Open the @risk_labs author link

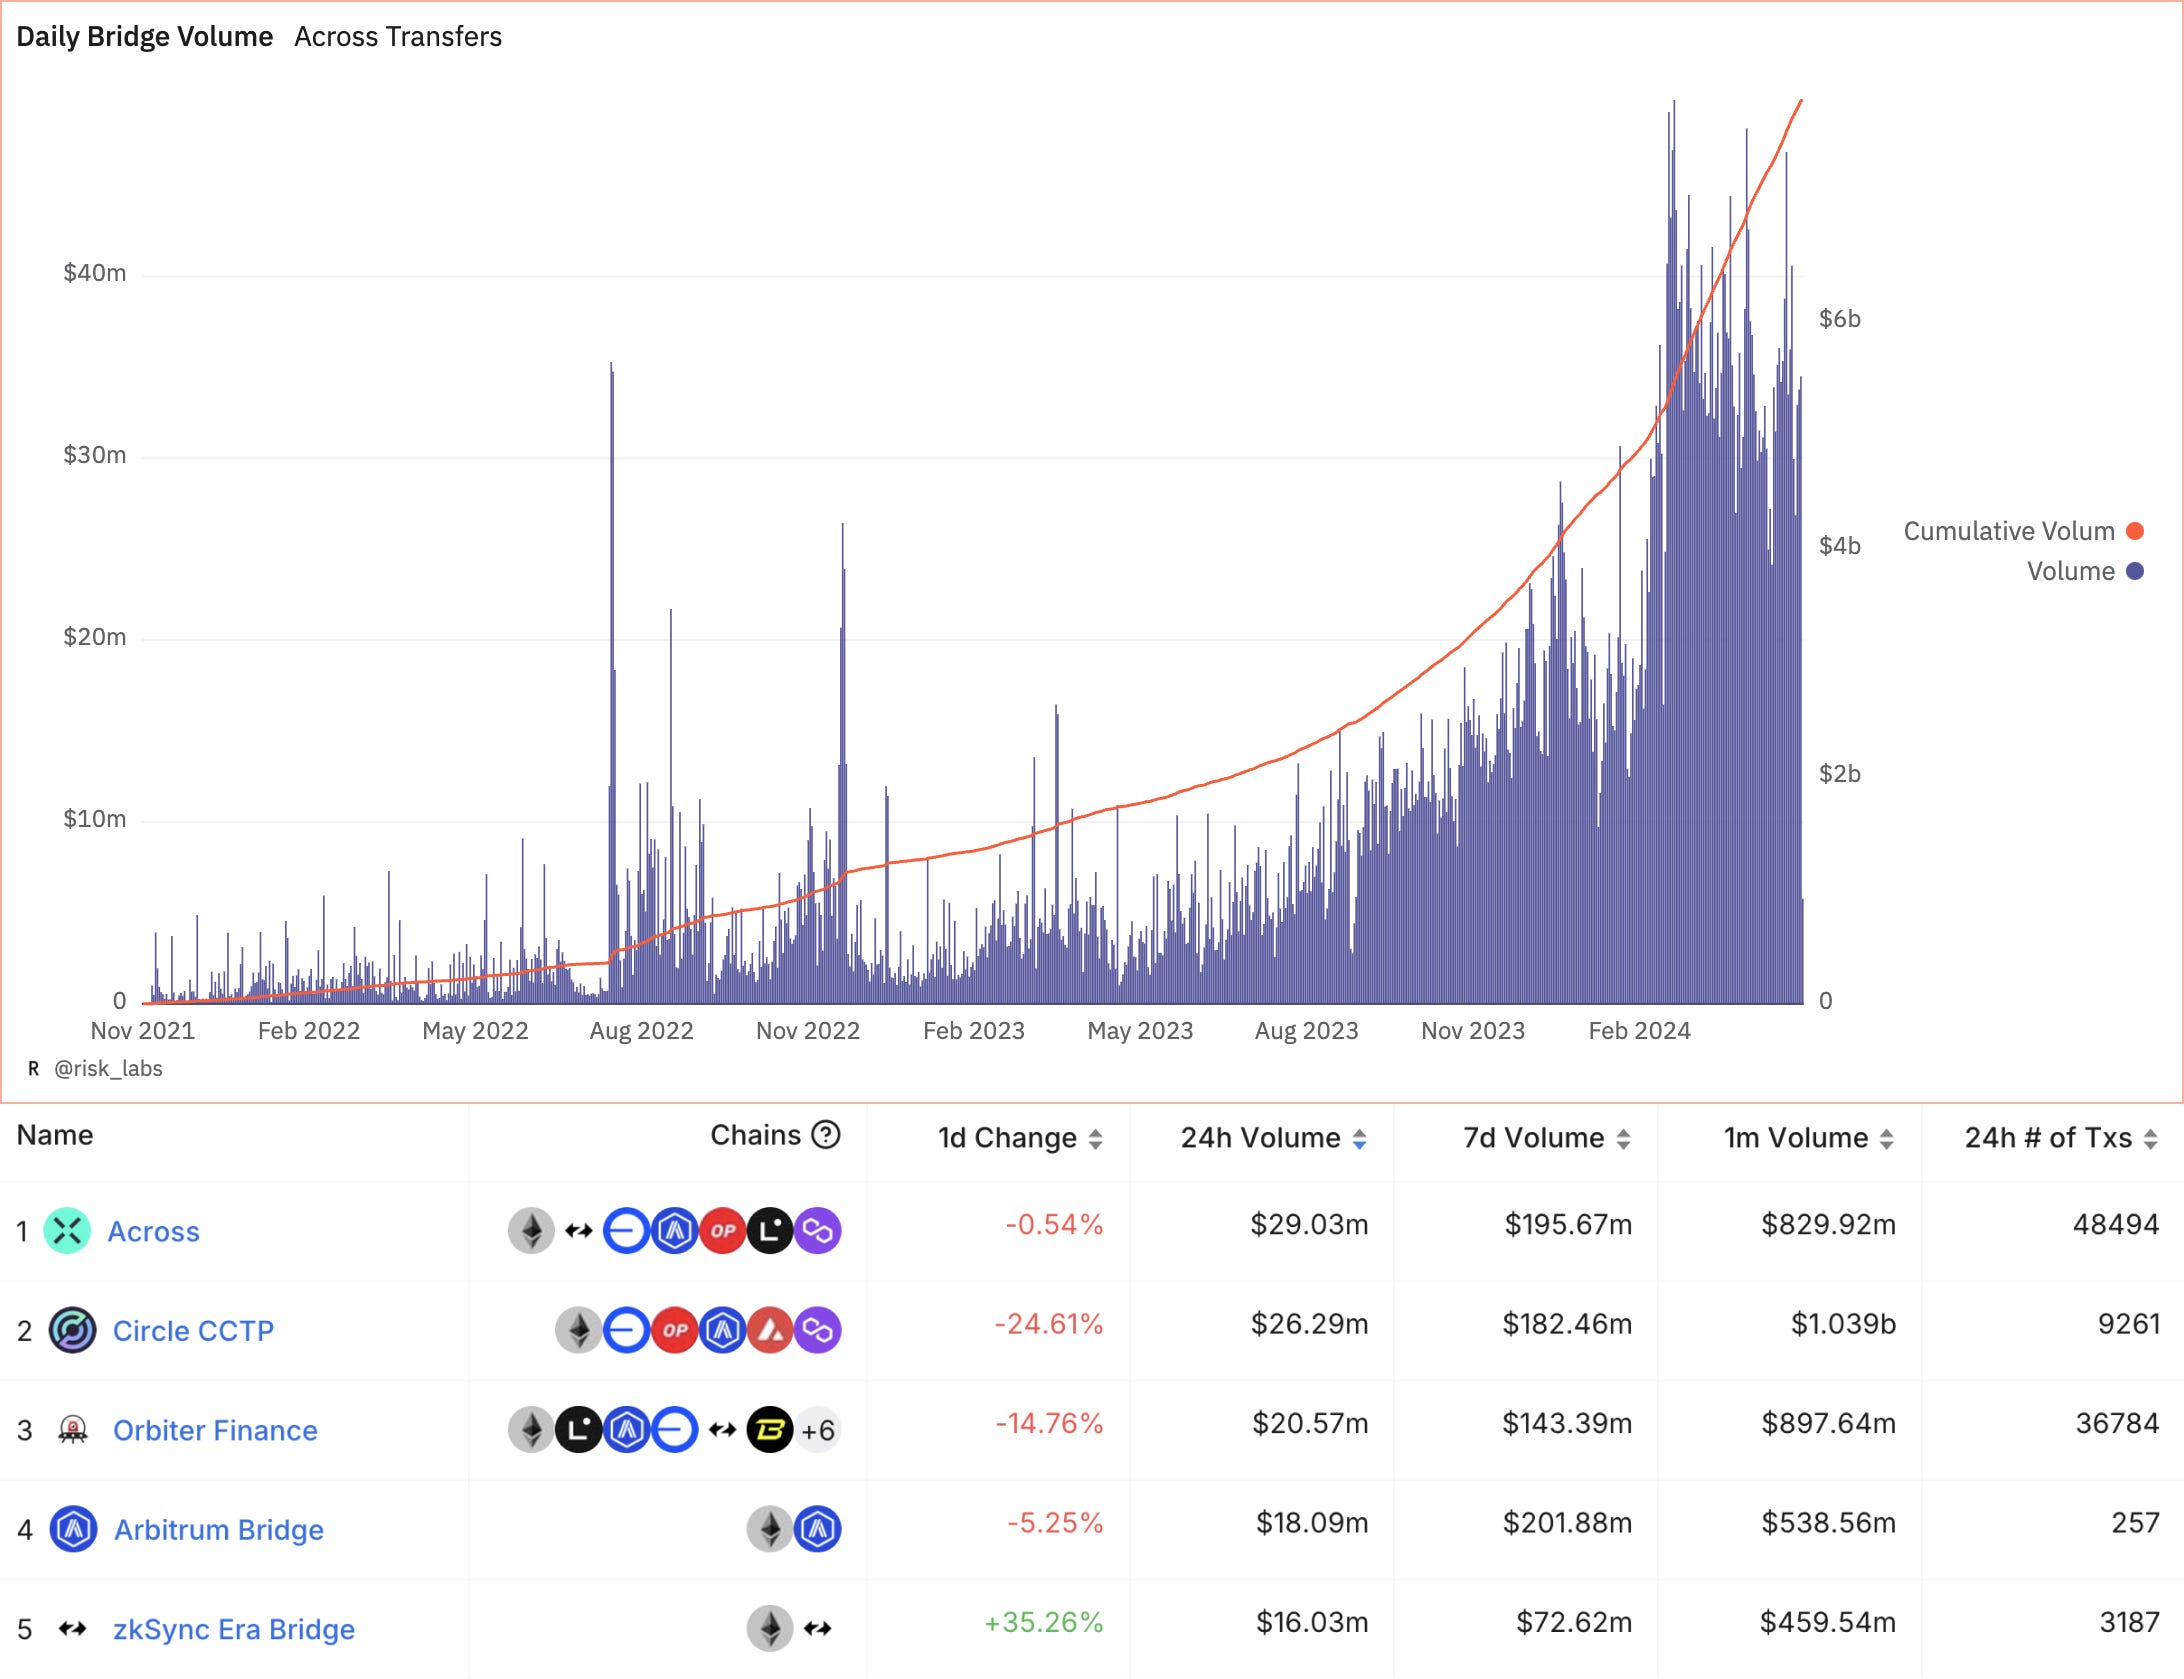[108, 1069]
